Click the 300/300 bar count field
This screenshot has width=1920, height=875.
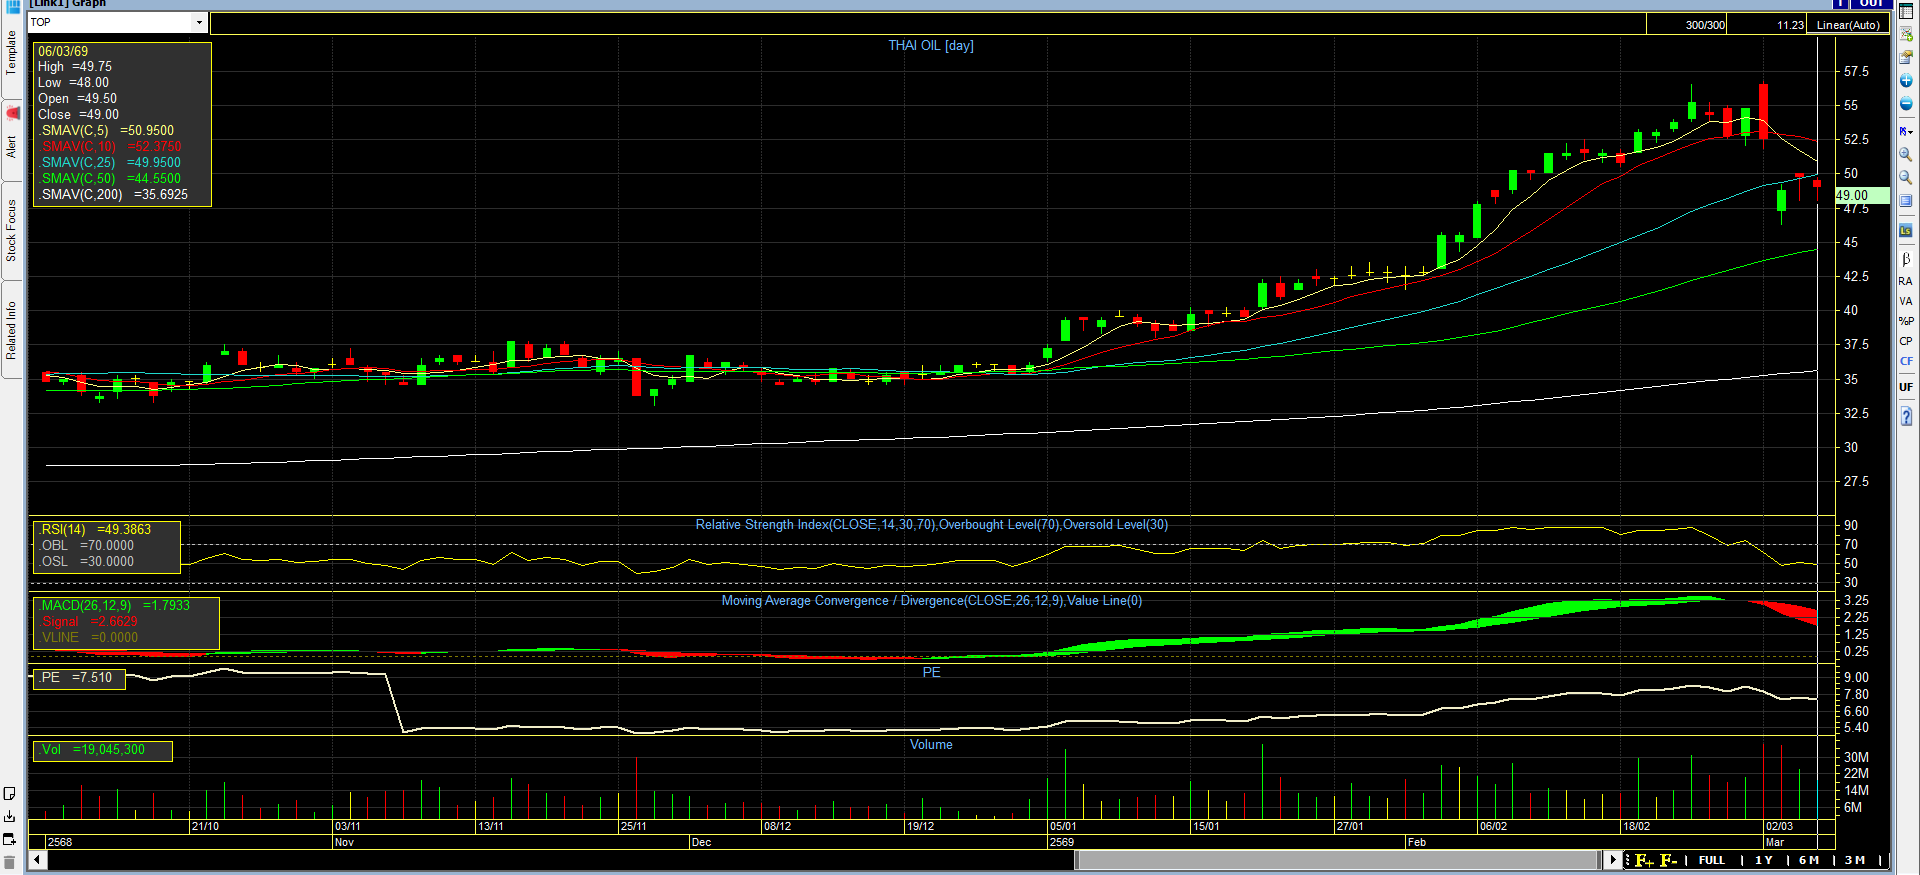click(1686, 25)
